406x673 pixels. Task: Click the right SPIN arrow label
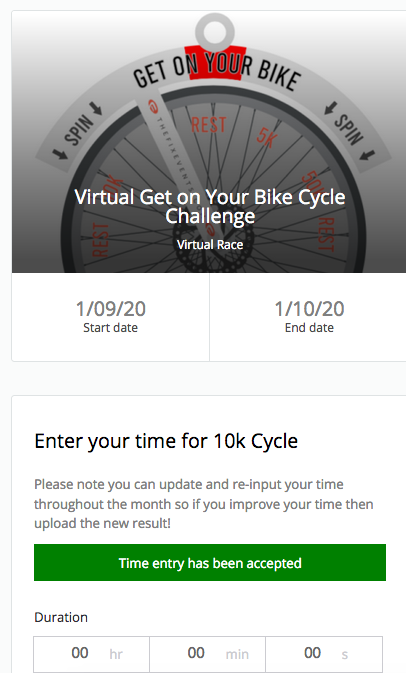pyautogui.click(x=349, y=130)
